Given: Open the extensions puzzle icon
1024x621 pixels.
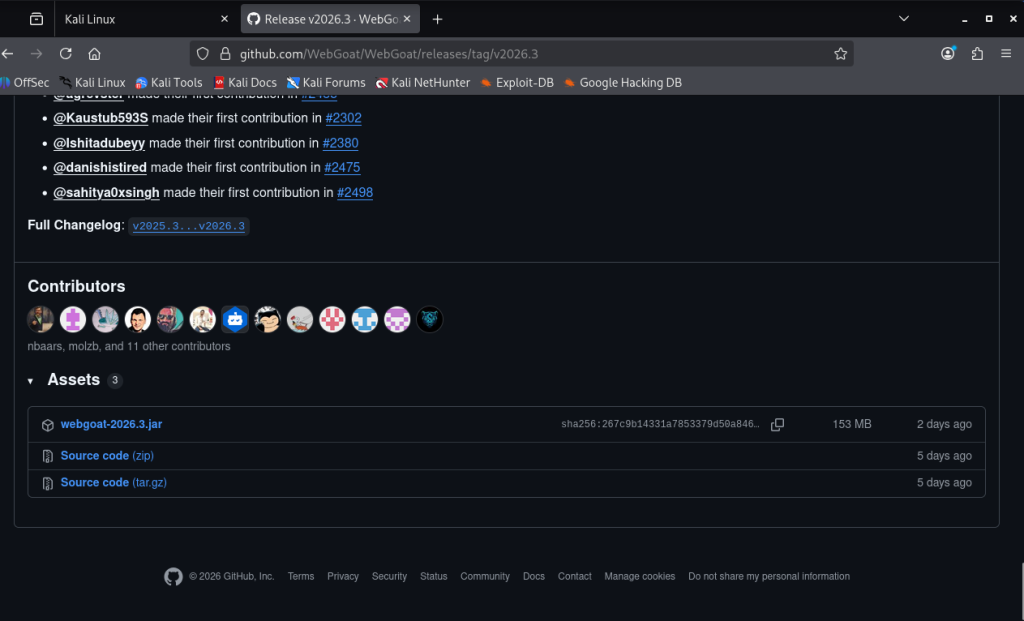Looking at the screenshot, I should tap(977, 54).
